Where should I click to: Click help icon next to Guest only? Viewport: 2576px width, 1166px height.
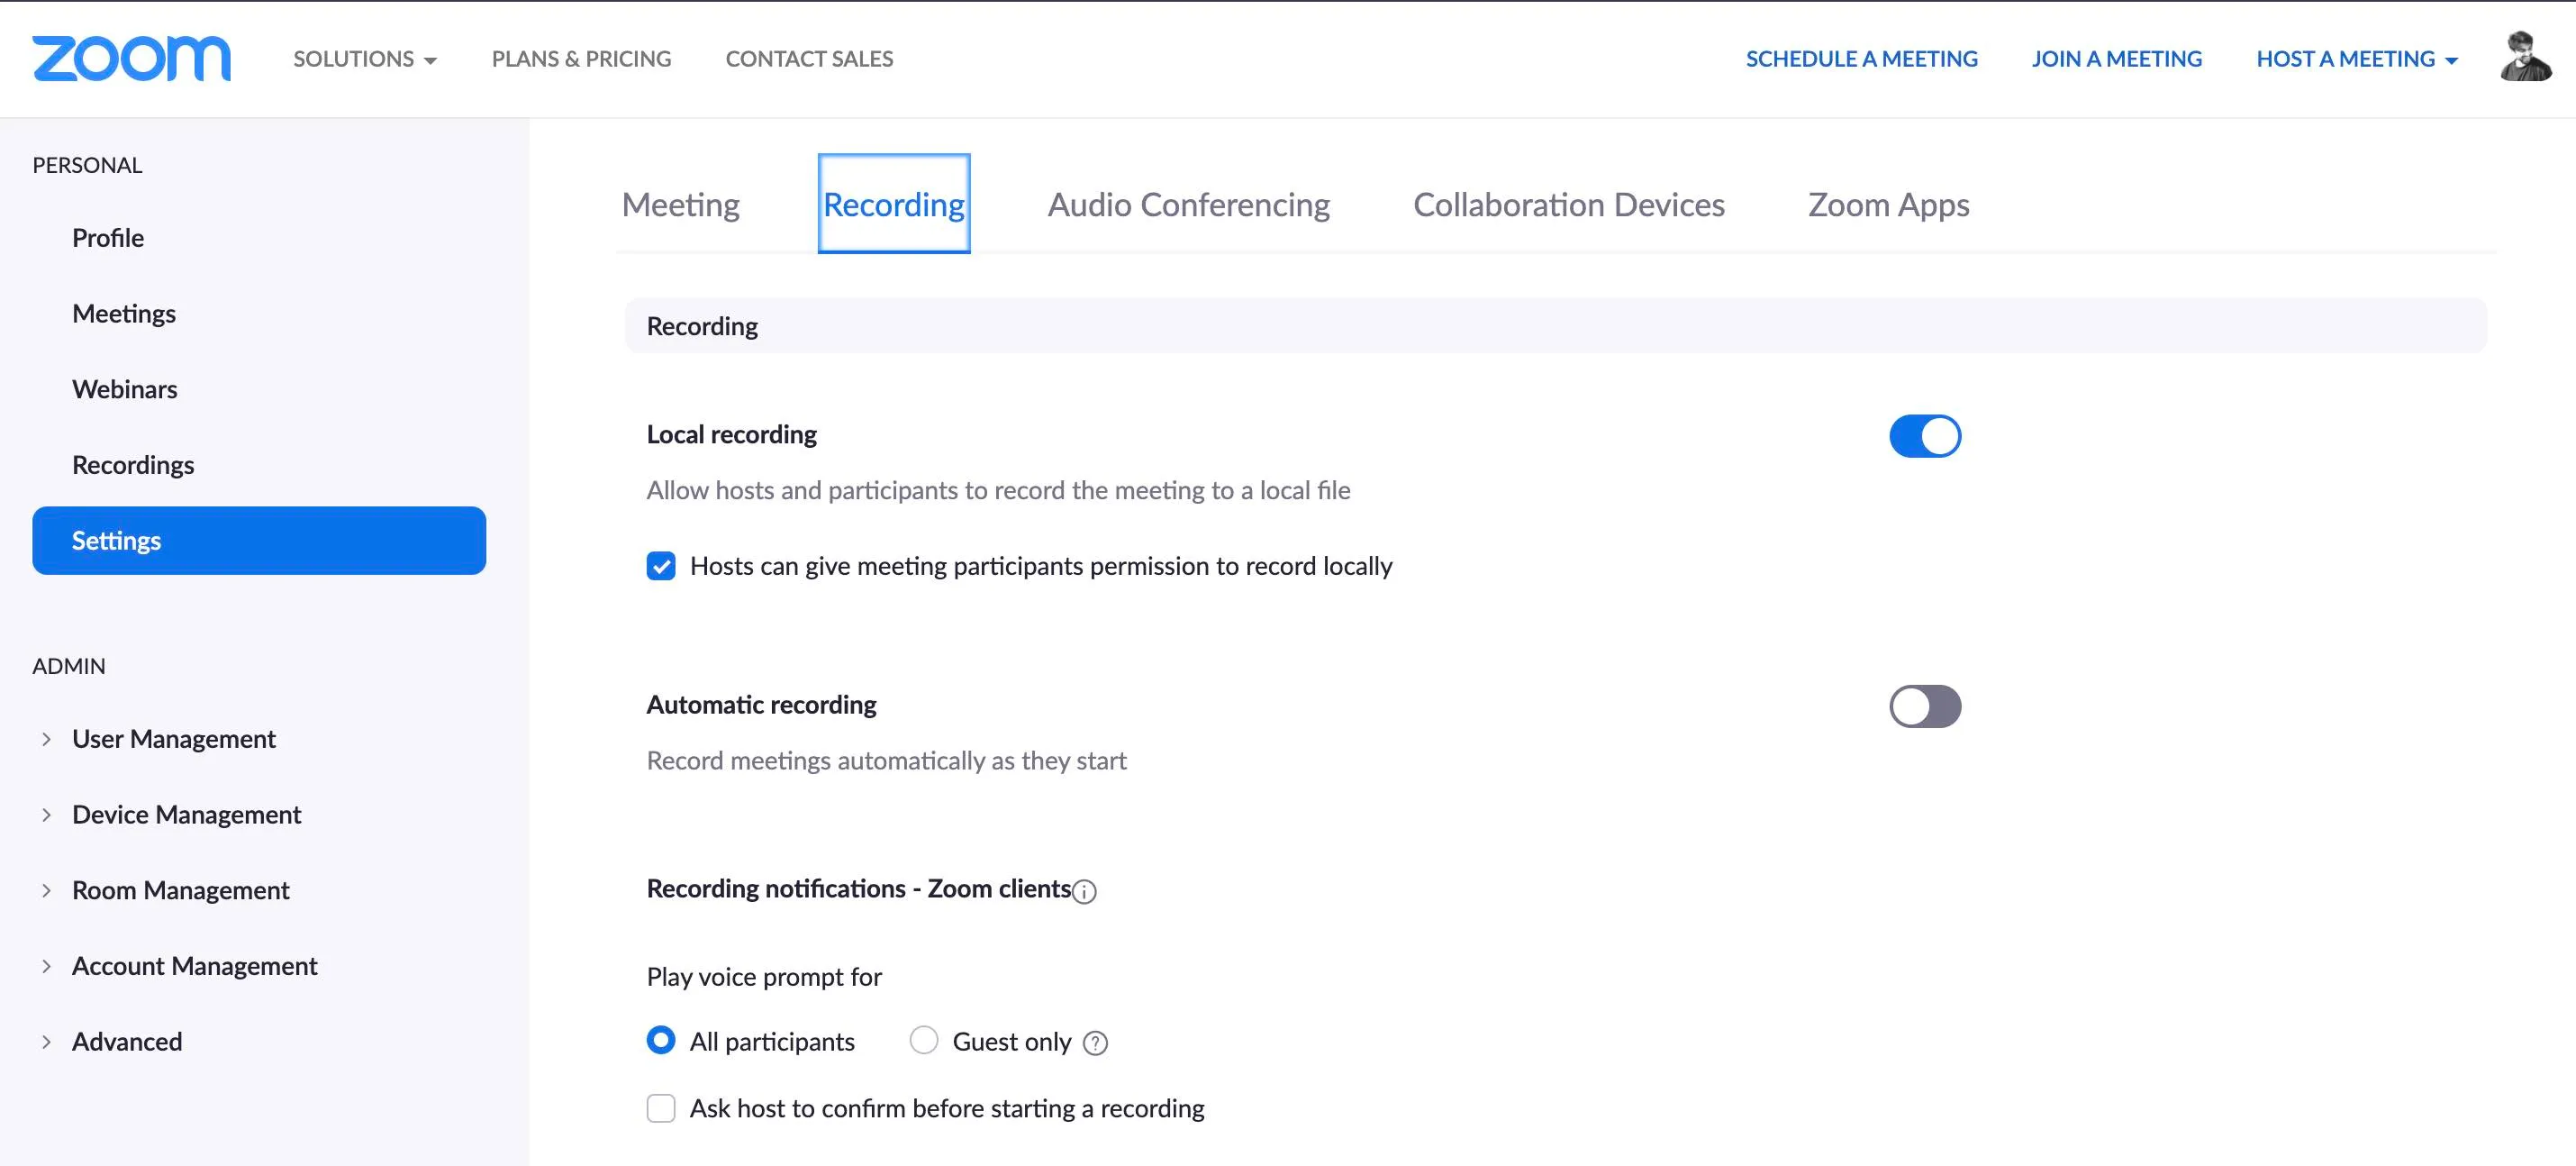pos(1096,1043)
